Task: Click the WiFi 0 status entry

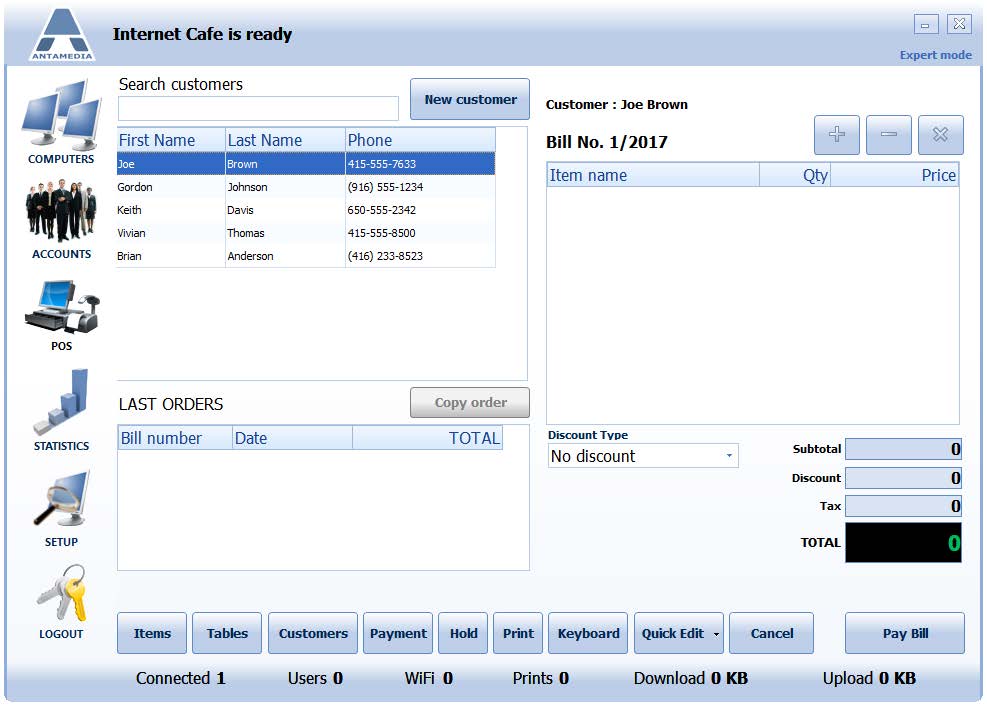Action: pyautogui.click(x=429, y=679)
